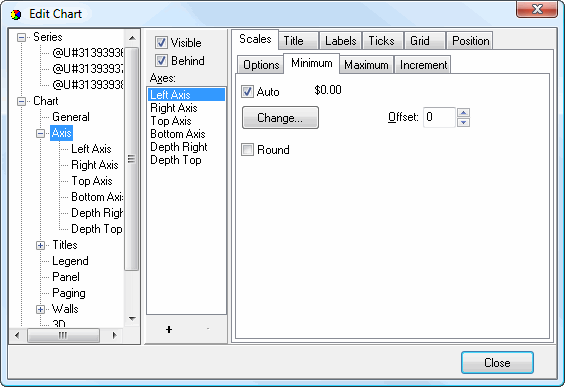Image resolution: width=565 pixels, height=387 pixels.
Task: Click the tree horizontal scrollbar right arrow
Action: tap(114, 335)
